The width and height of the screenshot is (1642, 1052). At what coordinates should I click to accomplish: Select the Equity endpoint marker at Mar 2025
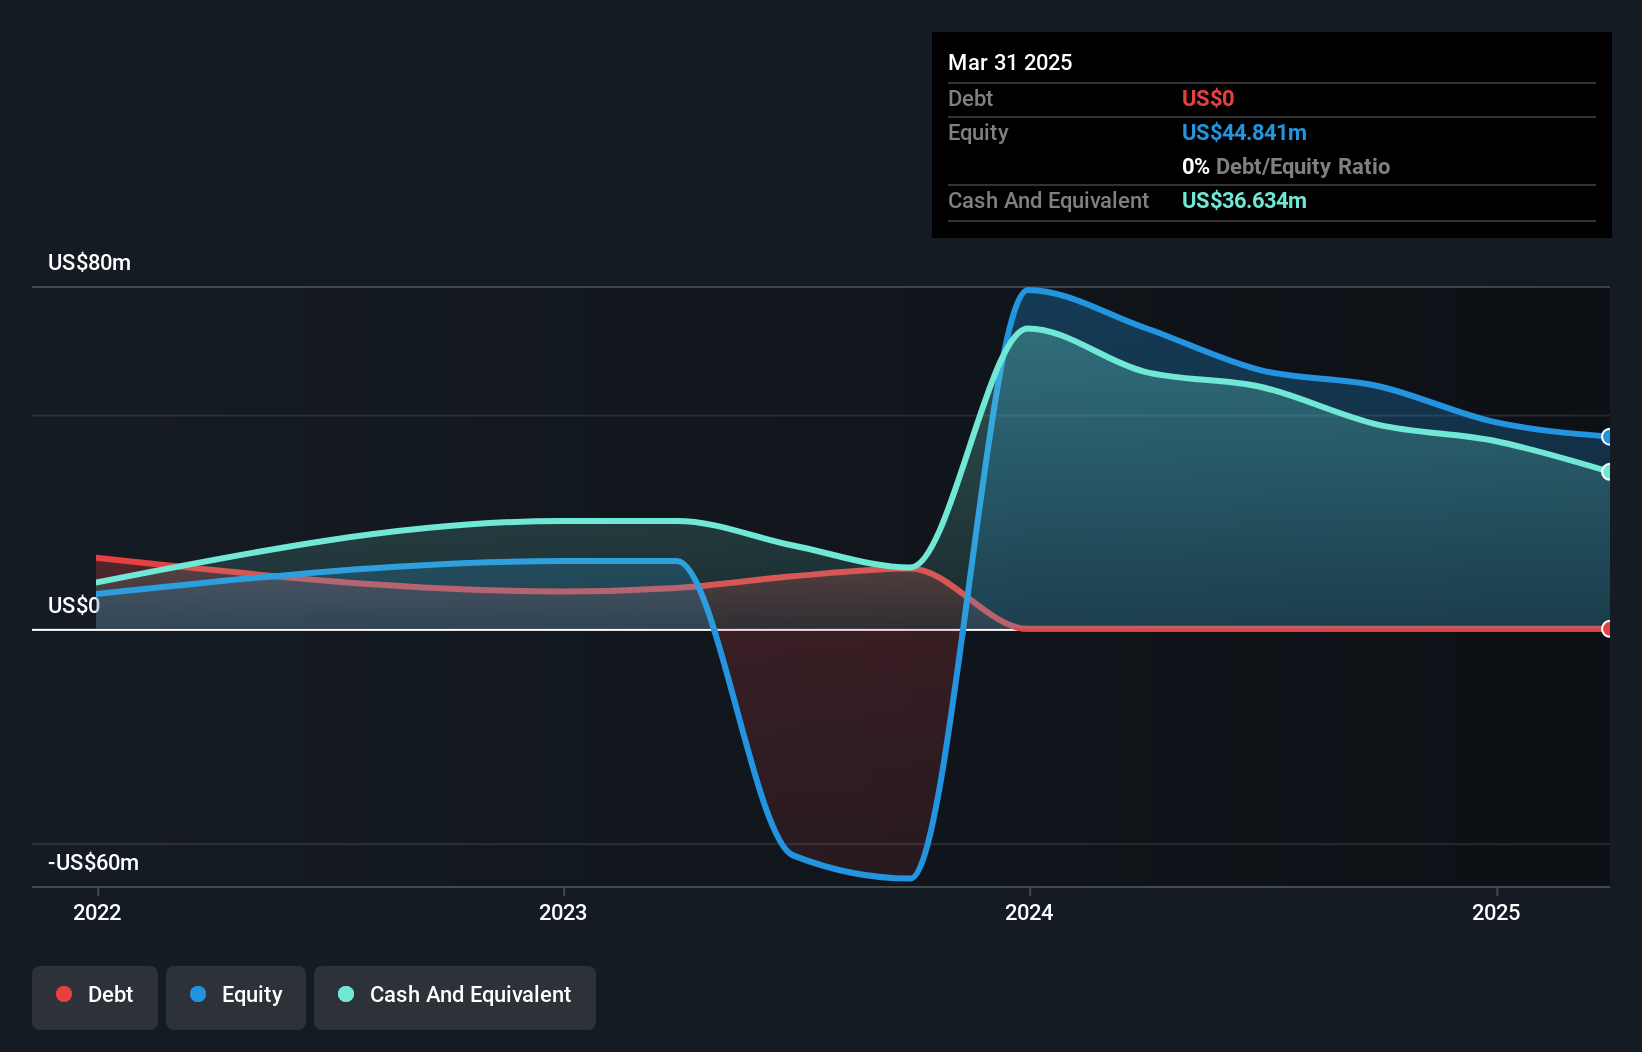click(x=1607, y=437)
